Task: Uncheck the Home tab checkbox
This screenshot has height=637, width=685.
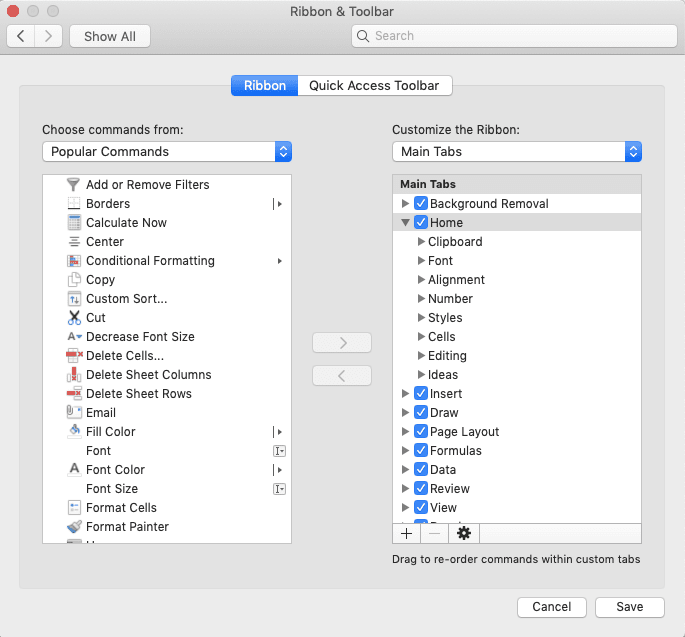Action: [x=421, y=222]
